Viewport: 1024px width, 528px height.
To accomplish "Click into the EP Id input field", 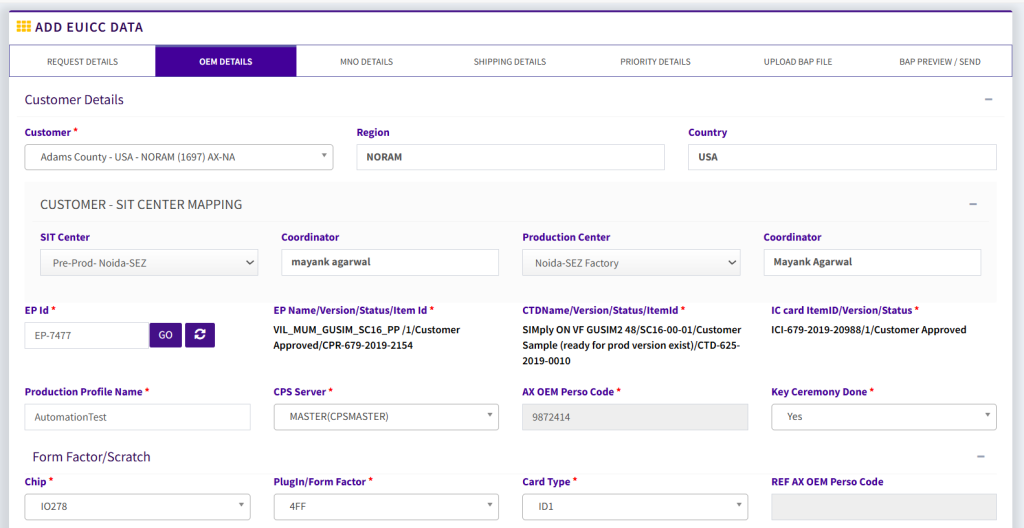I will pyautogui.click(x=86, y=335).
